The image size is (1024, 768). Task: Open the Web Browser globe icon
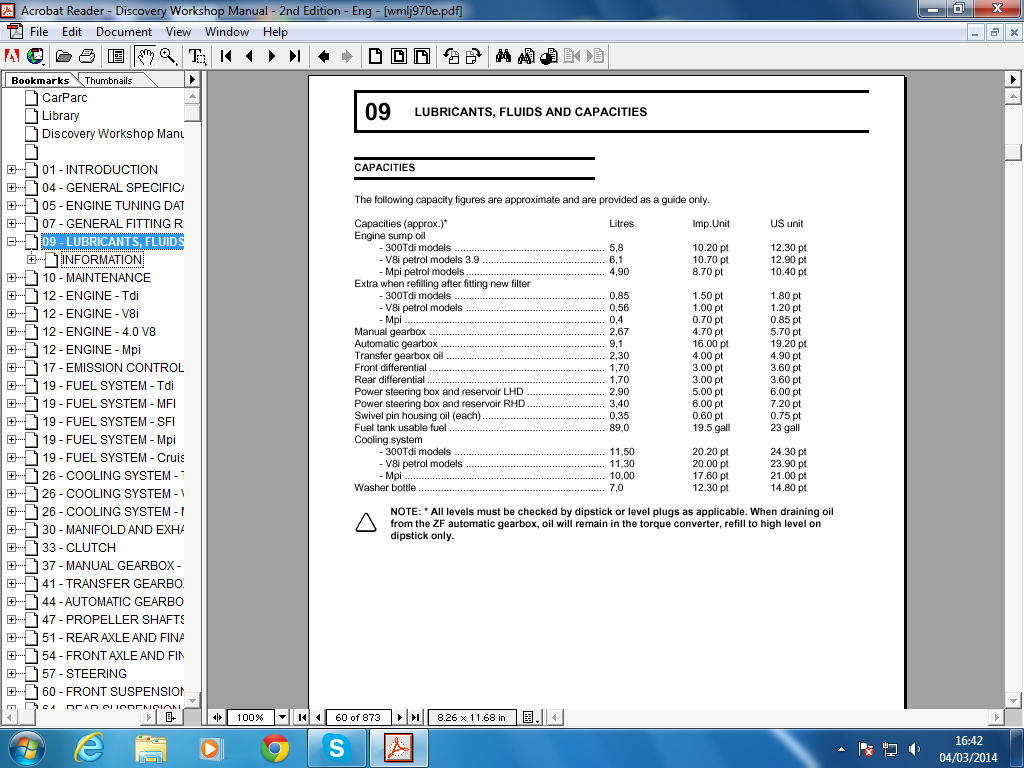[35, 56]
